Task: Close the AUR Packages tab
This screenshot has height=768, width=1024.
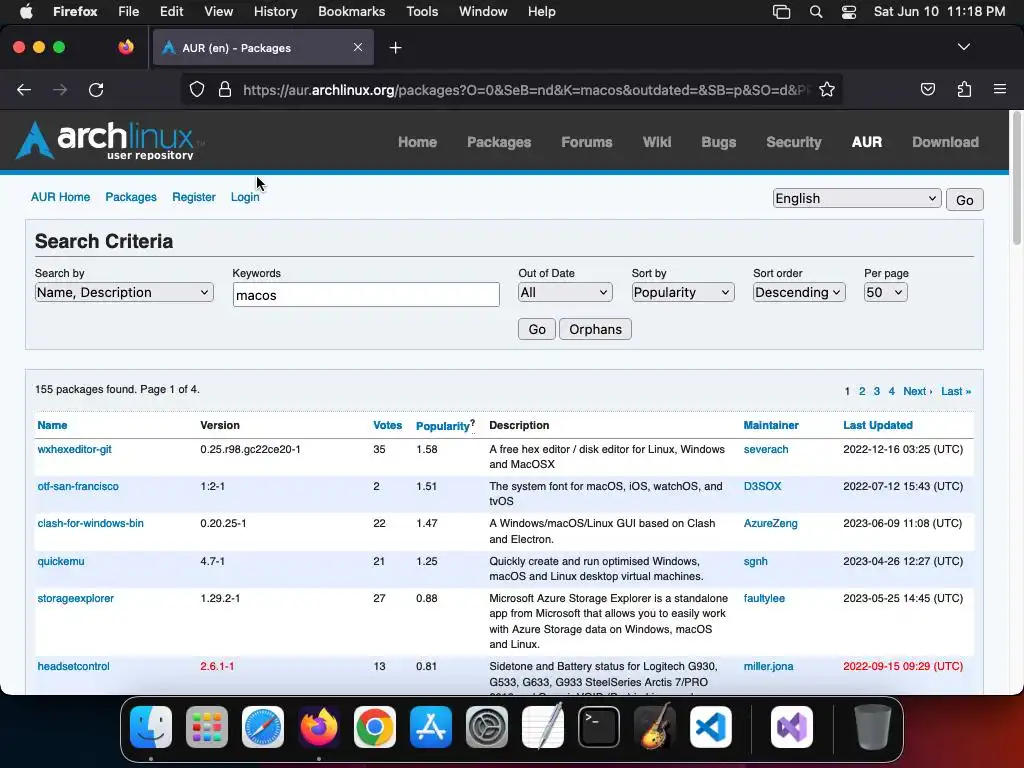Action: 358,47
